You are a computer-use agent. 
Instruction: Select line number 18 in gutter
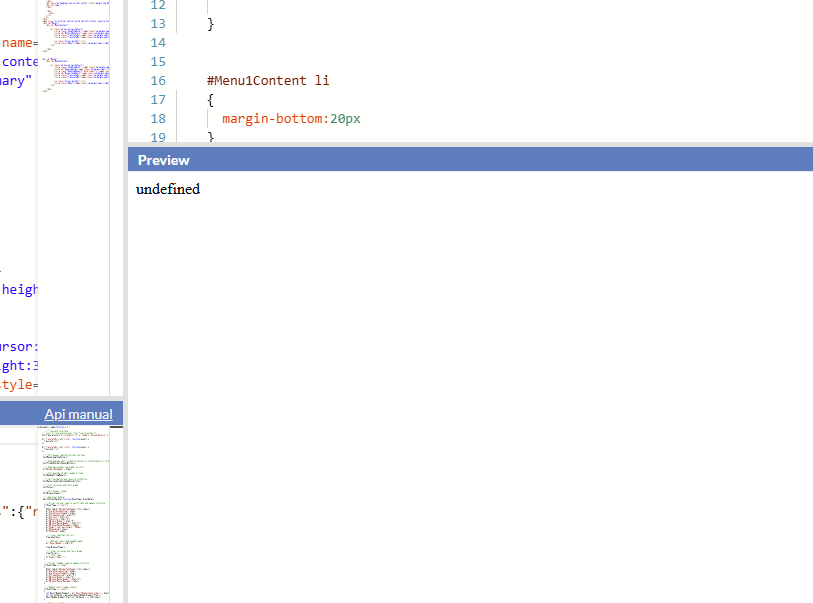(x=157, y=119)
